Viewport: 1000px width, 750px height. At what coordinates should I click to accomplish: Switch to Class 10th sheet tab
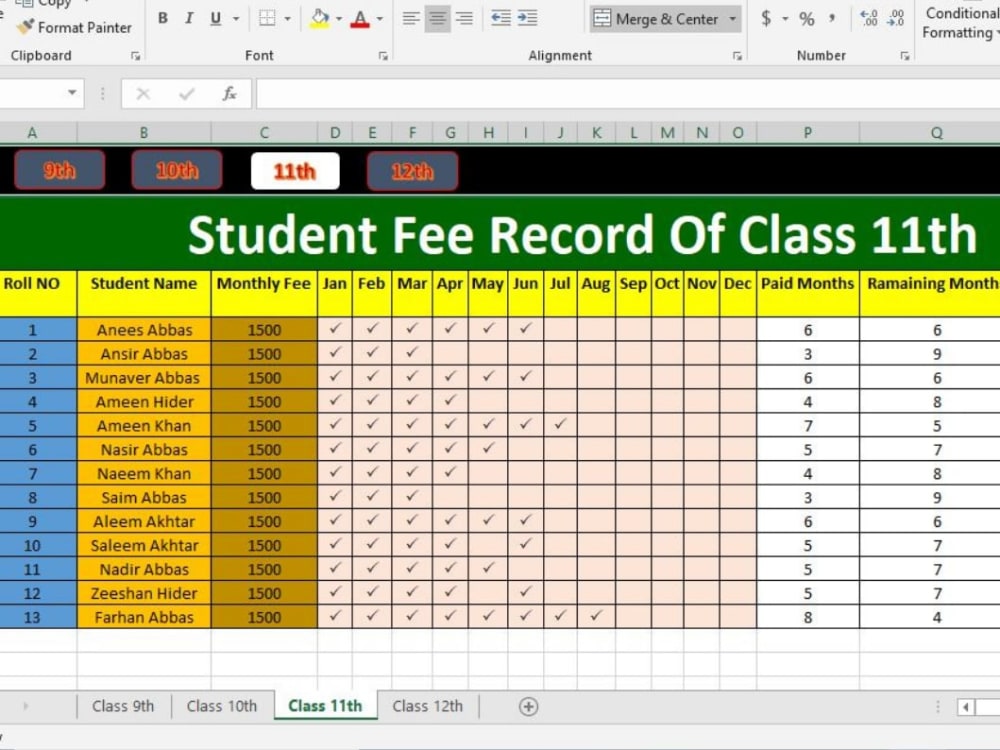coord(222,706)
